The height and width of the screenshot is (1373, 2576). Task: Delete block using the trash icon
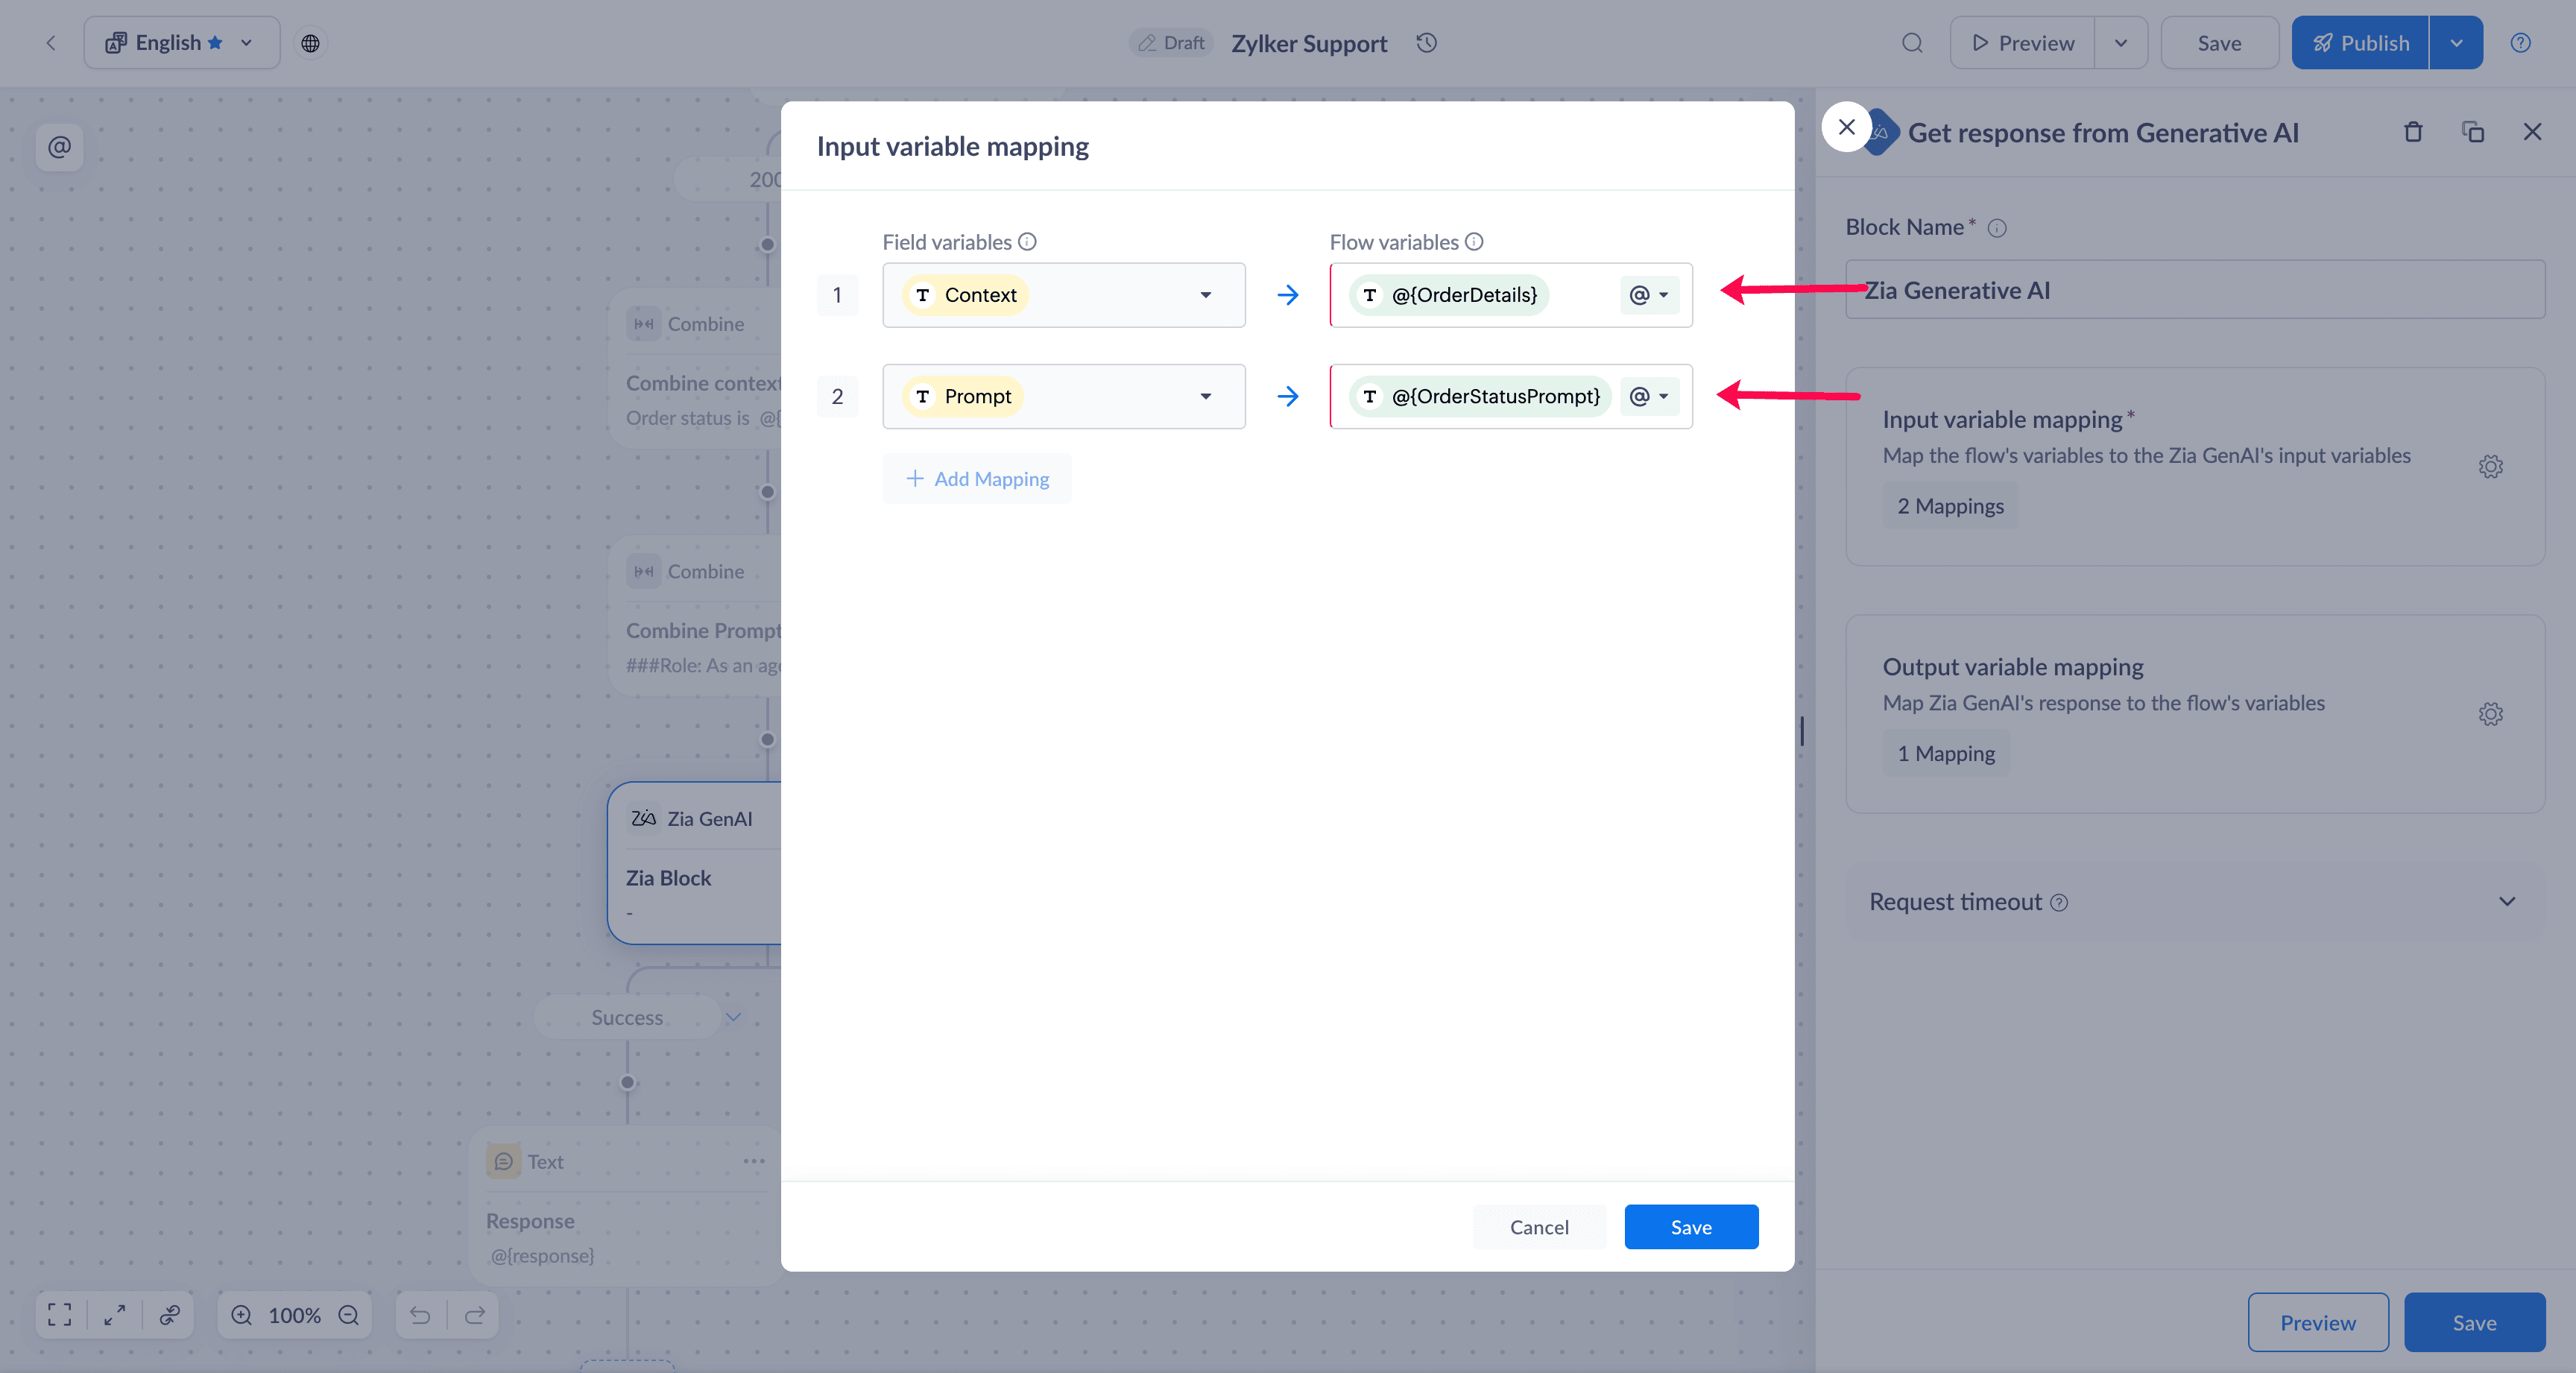2413,132
